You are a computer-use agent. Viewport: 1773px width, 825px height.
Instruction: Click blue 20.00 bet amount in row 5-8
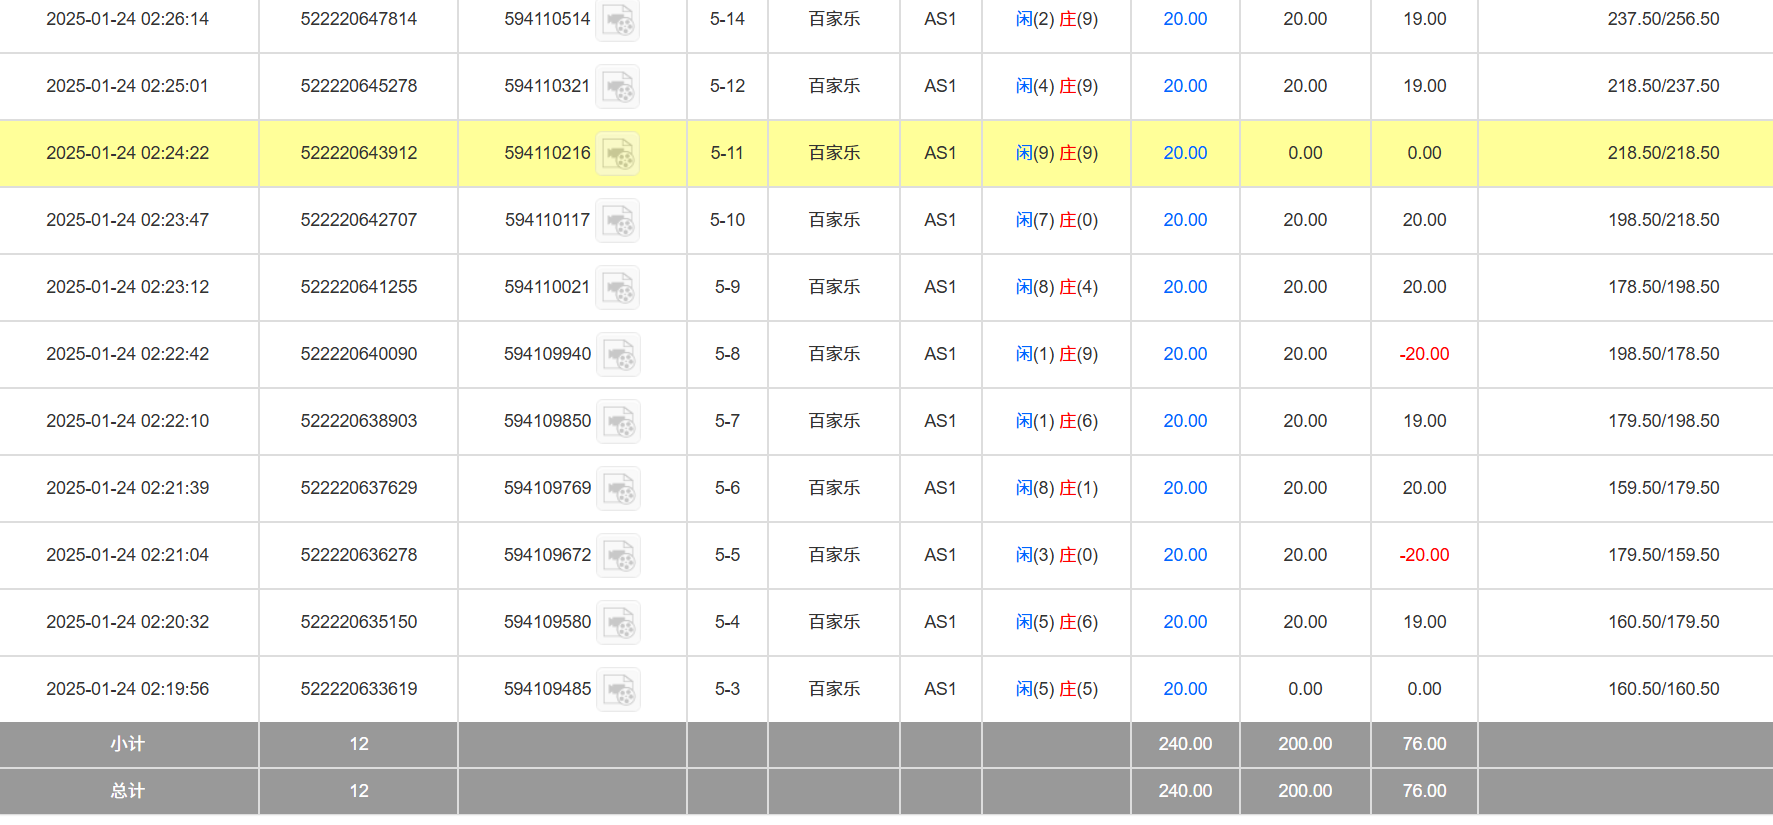(x=1185, y=354)
